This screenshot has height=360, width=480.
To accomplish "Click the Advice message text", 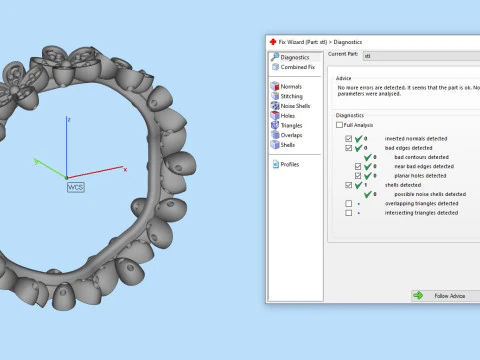I will 408,91.
